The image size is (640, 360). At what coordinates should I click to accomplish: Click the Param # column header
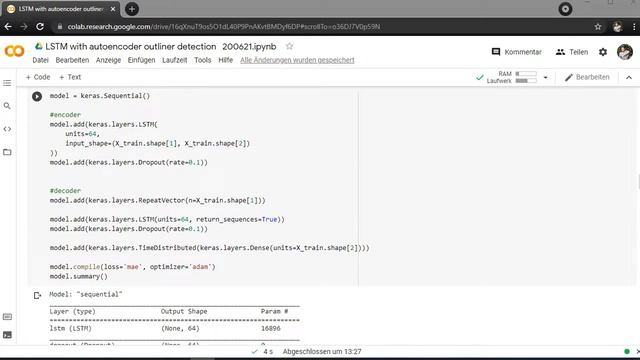tap(275, 311)
